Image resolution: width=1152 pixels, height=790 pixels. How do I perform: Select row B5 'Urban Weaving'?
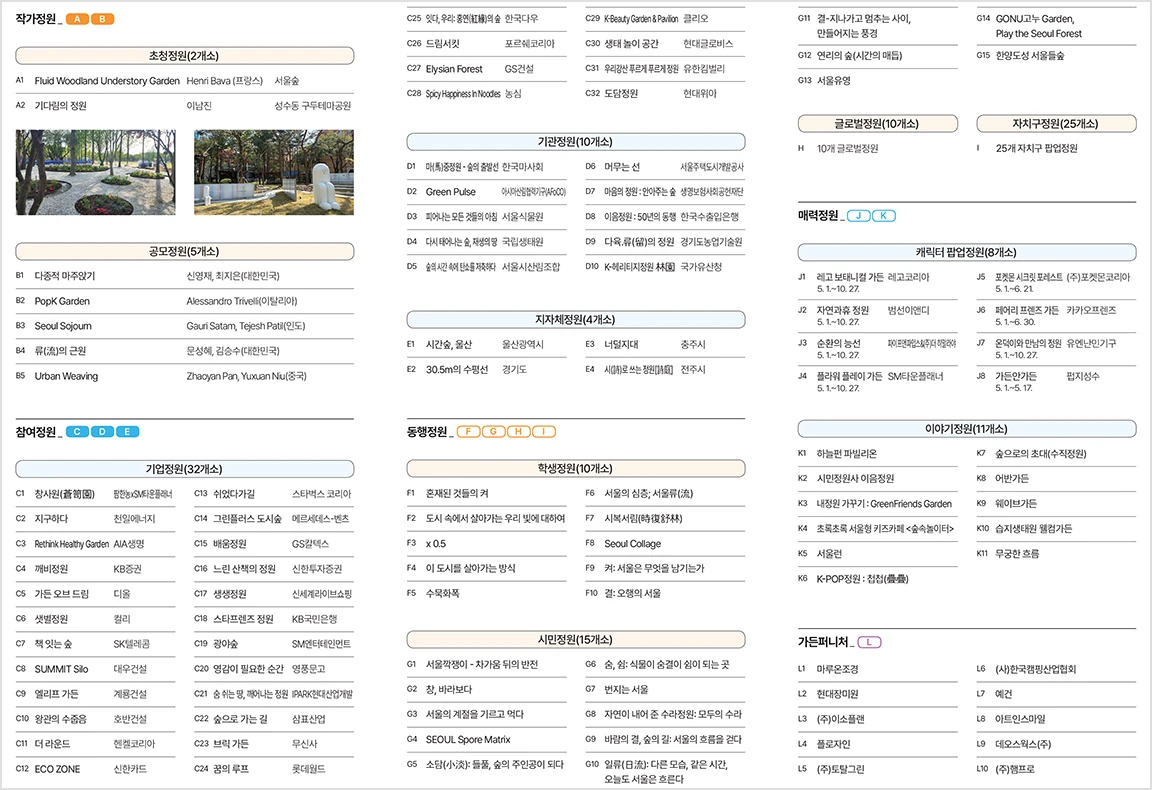pos(184,376)
